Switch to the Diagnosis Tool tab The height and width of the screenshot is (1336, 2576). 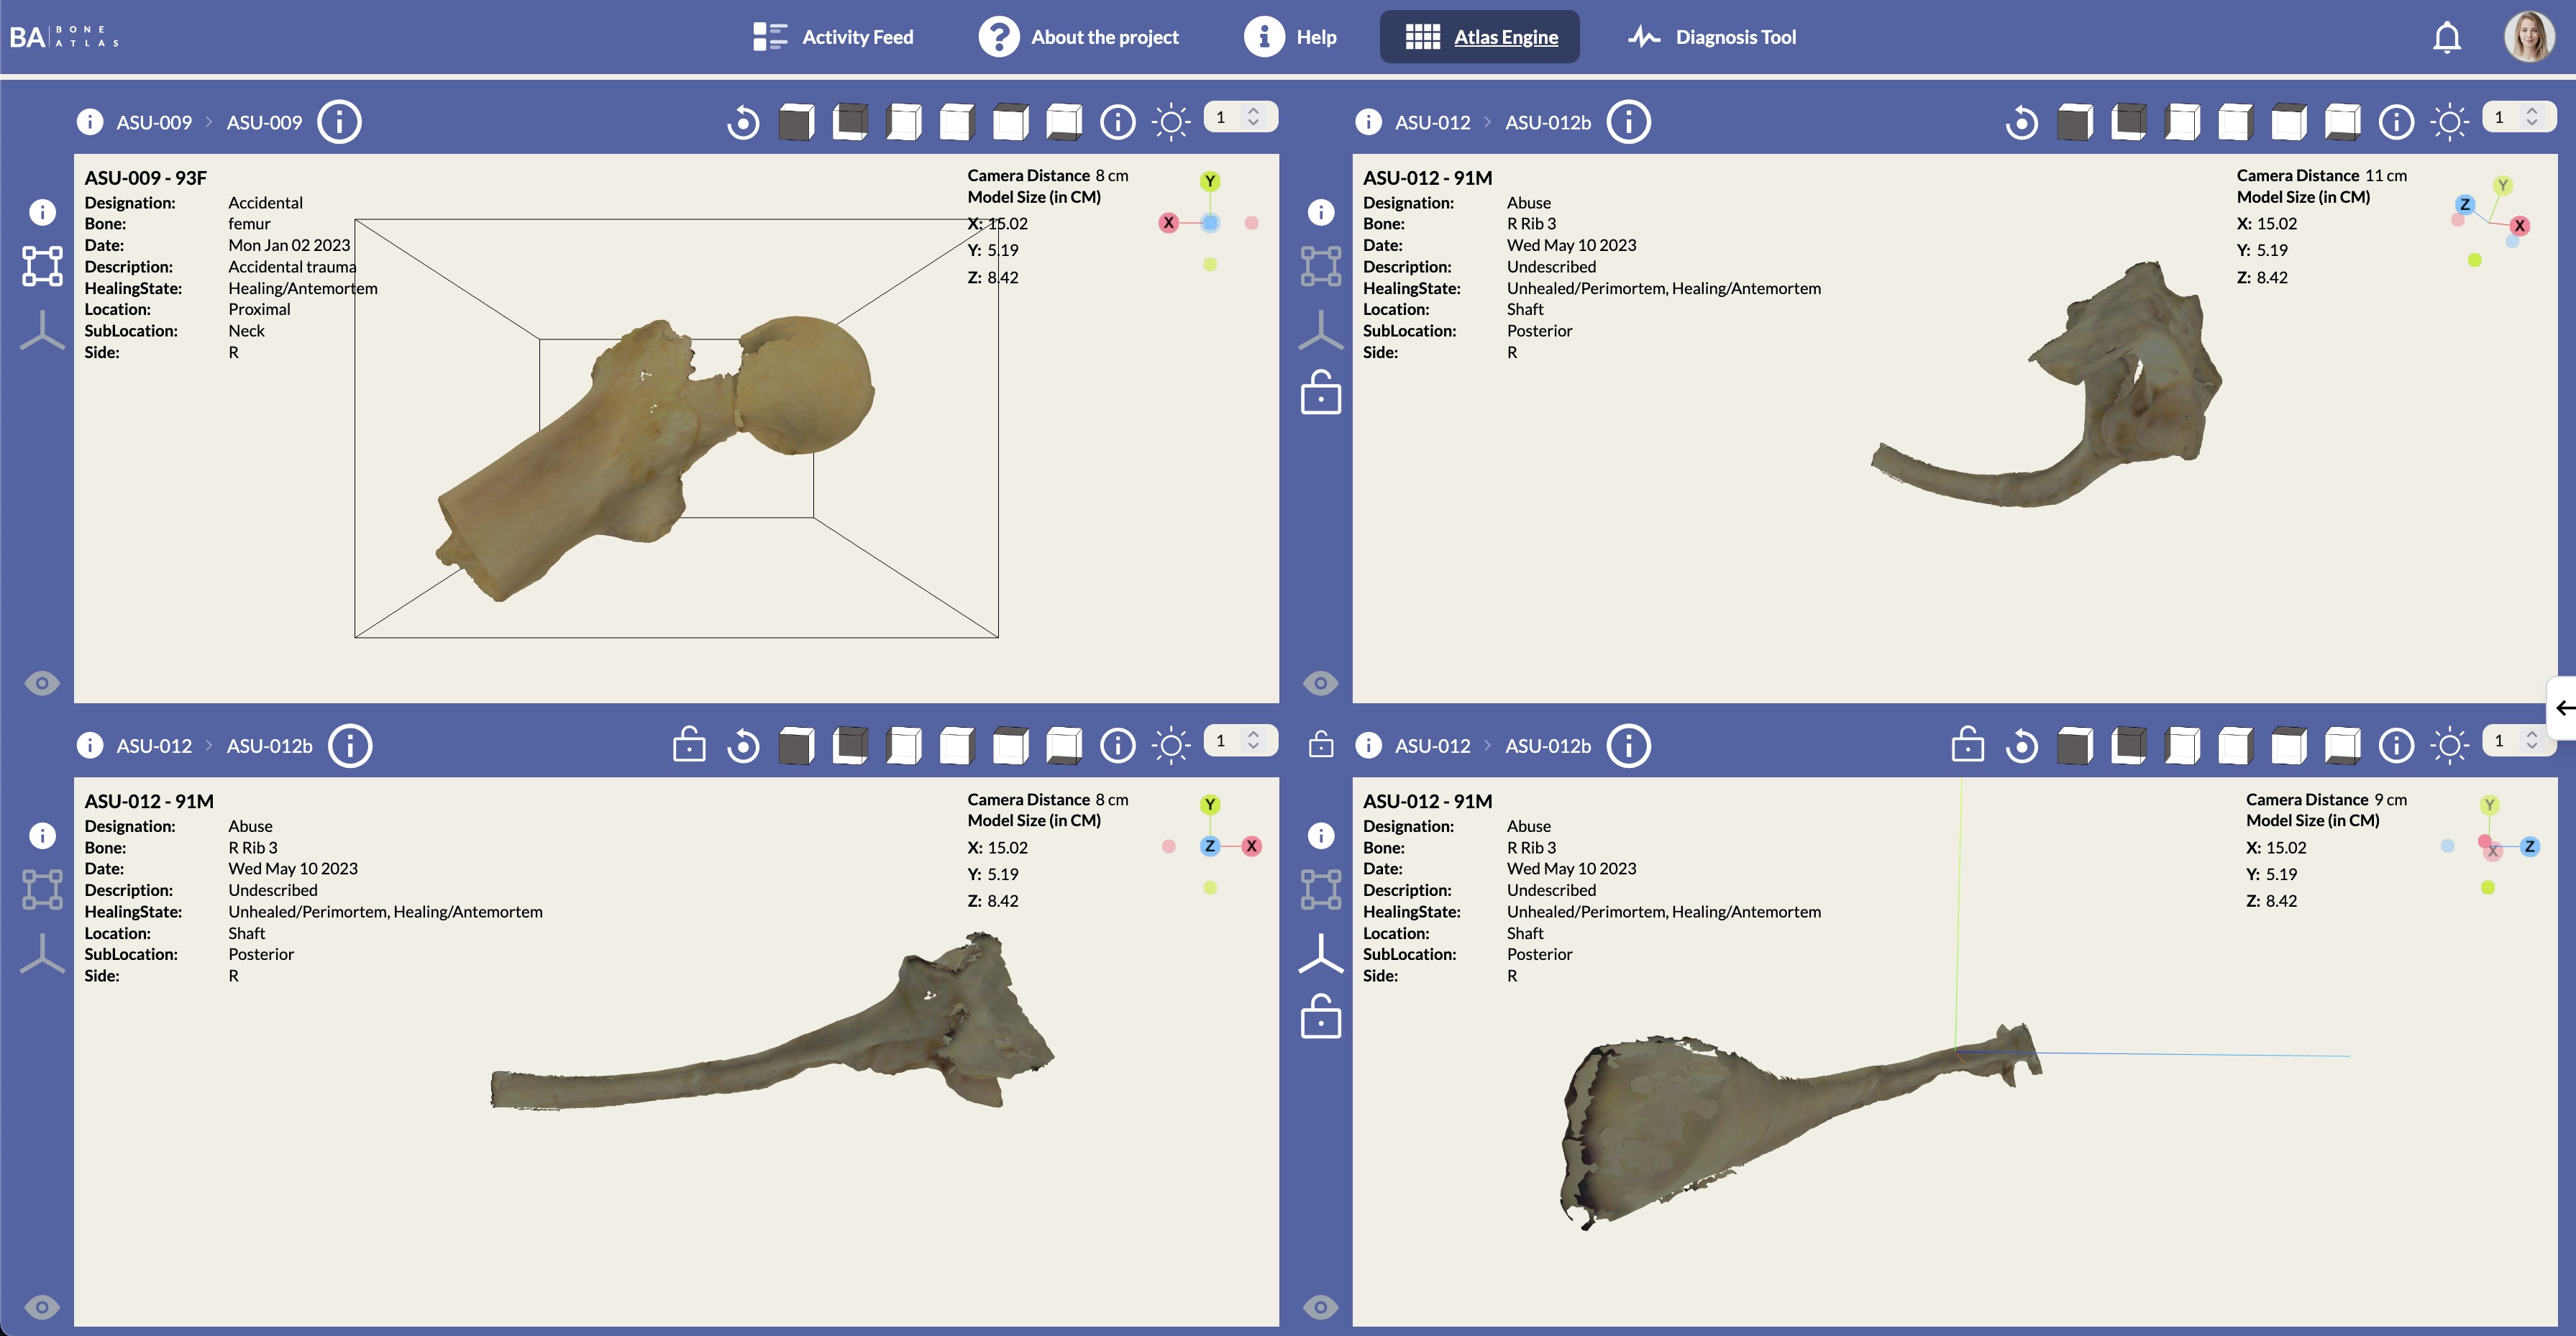point(1711,37)
